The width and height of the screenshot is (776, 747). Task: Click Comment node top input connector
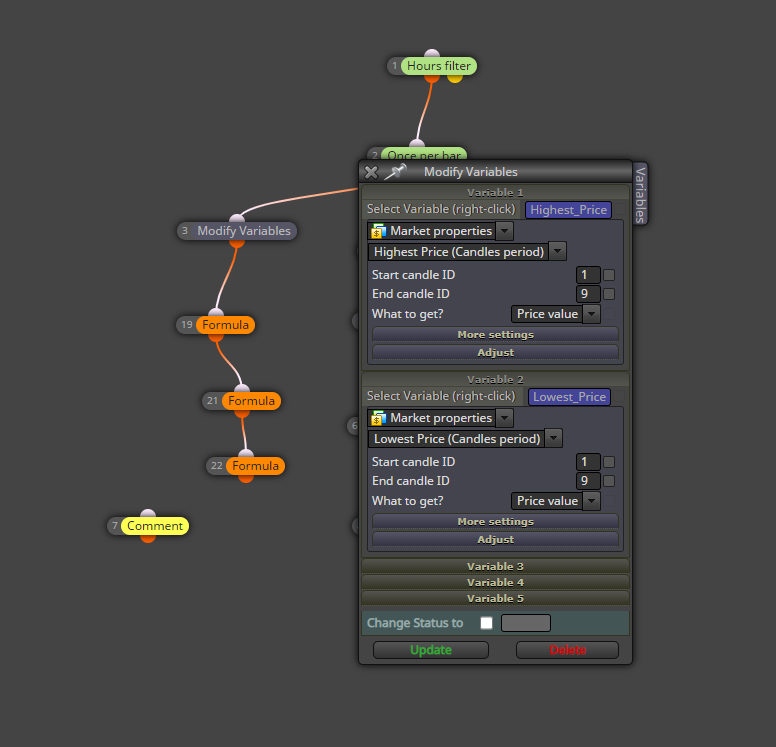[x=148, y=513]
